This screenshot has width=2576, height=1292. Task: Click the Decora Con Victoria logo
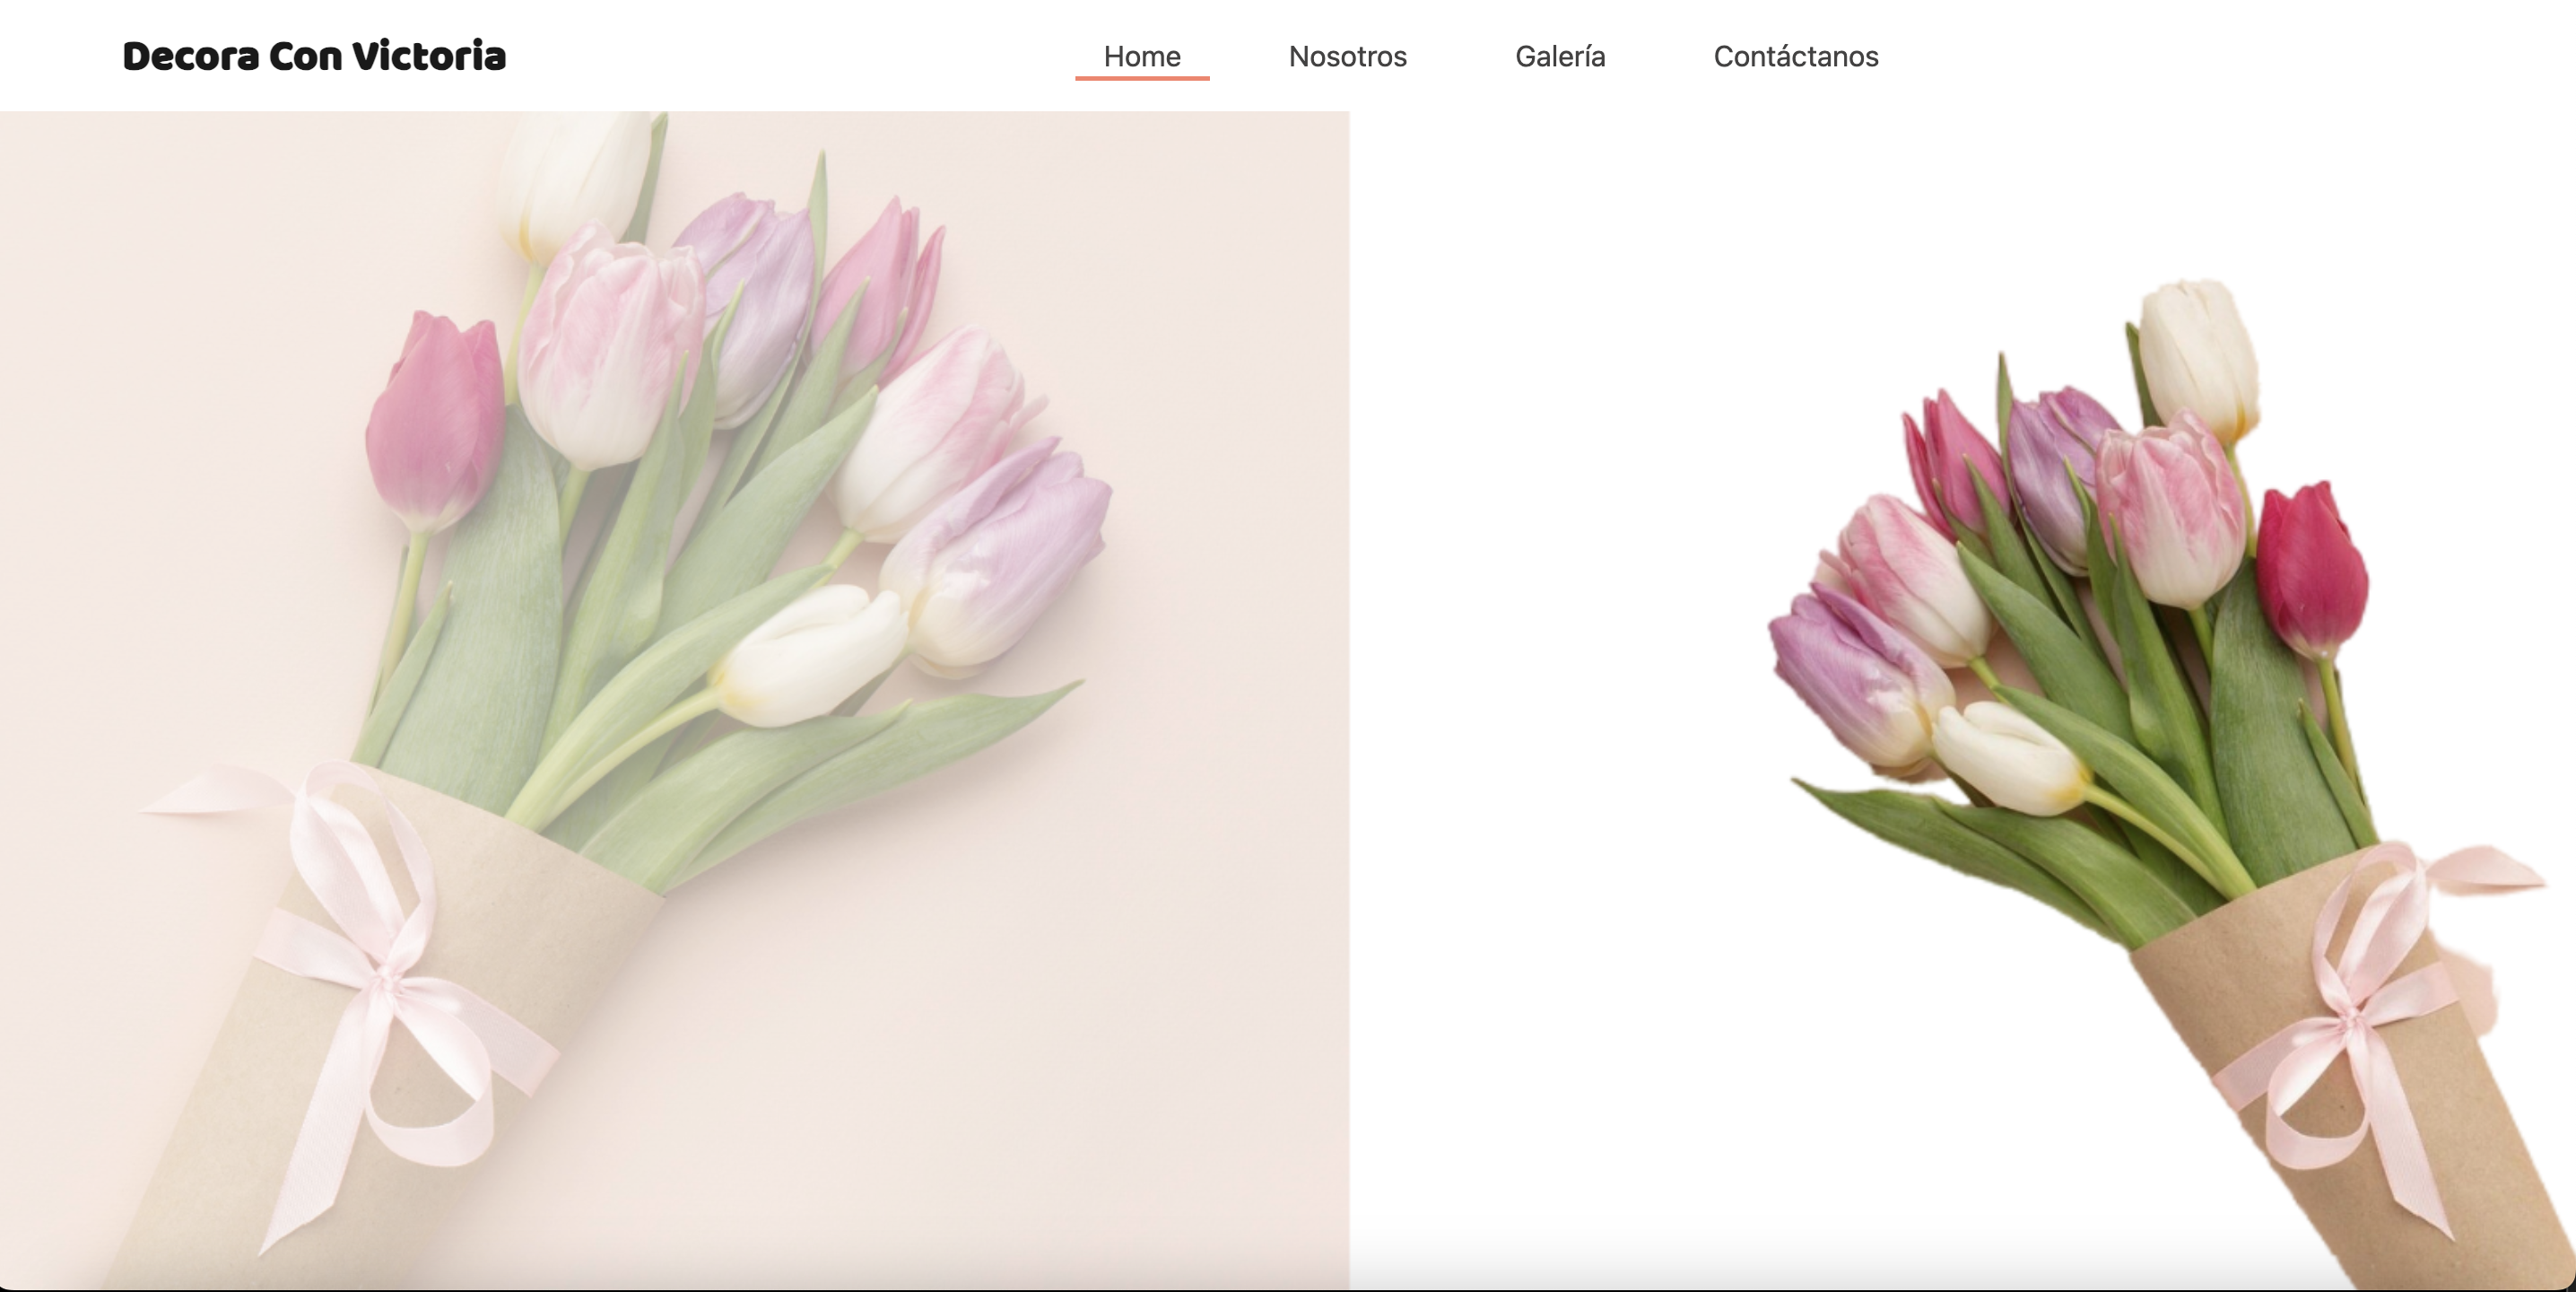click(x=314, y=56)
